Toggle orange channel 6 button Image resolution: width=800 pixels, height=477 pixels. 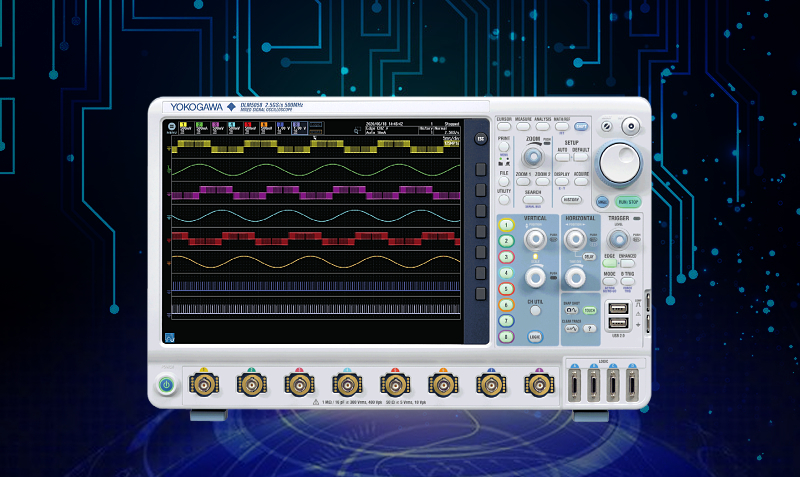pos(506,305)
